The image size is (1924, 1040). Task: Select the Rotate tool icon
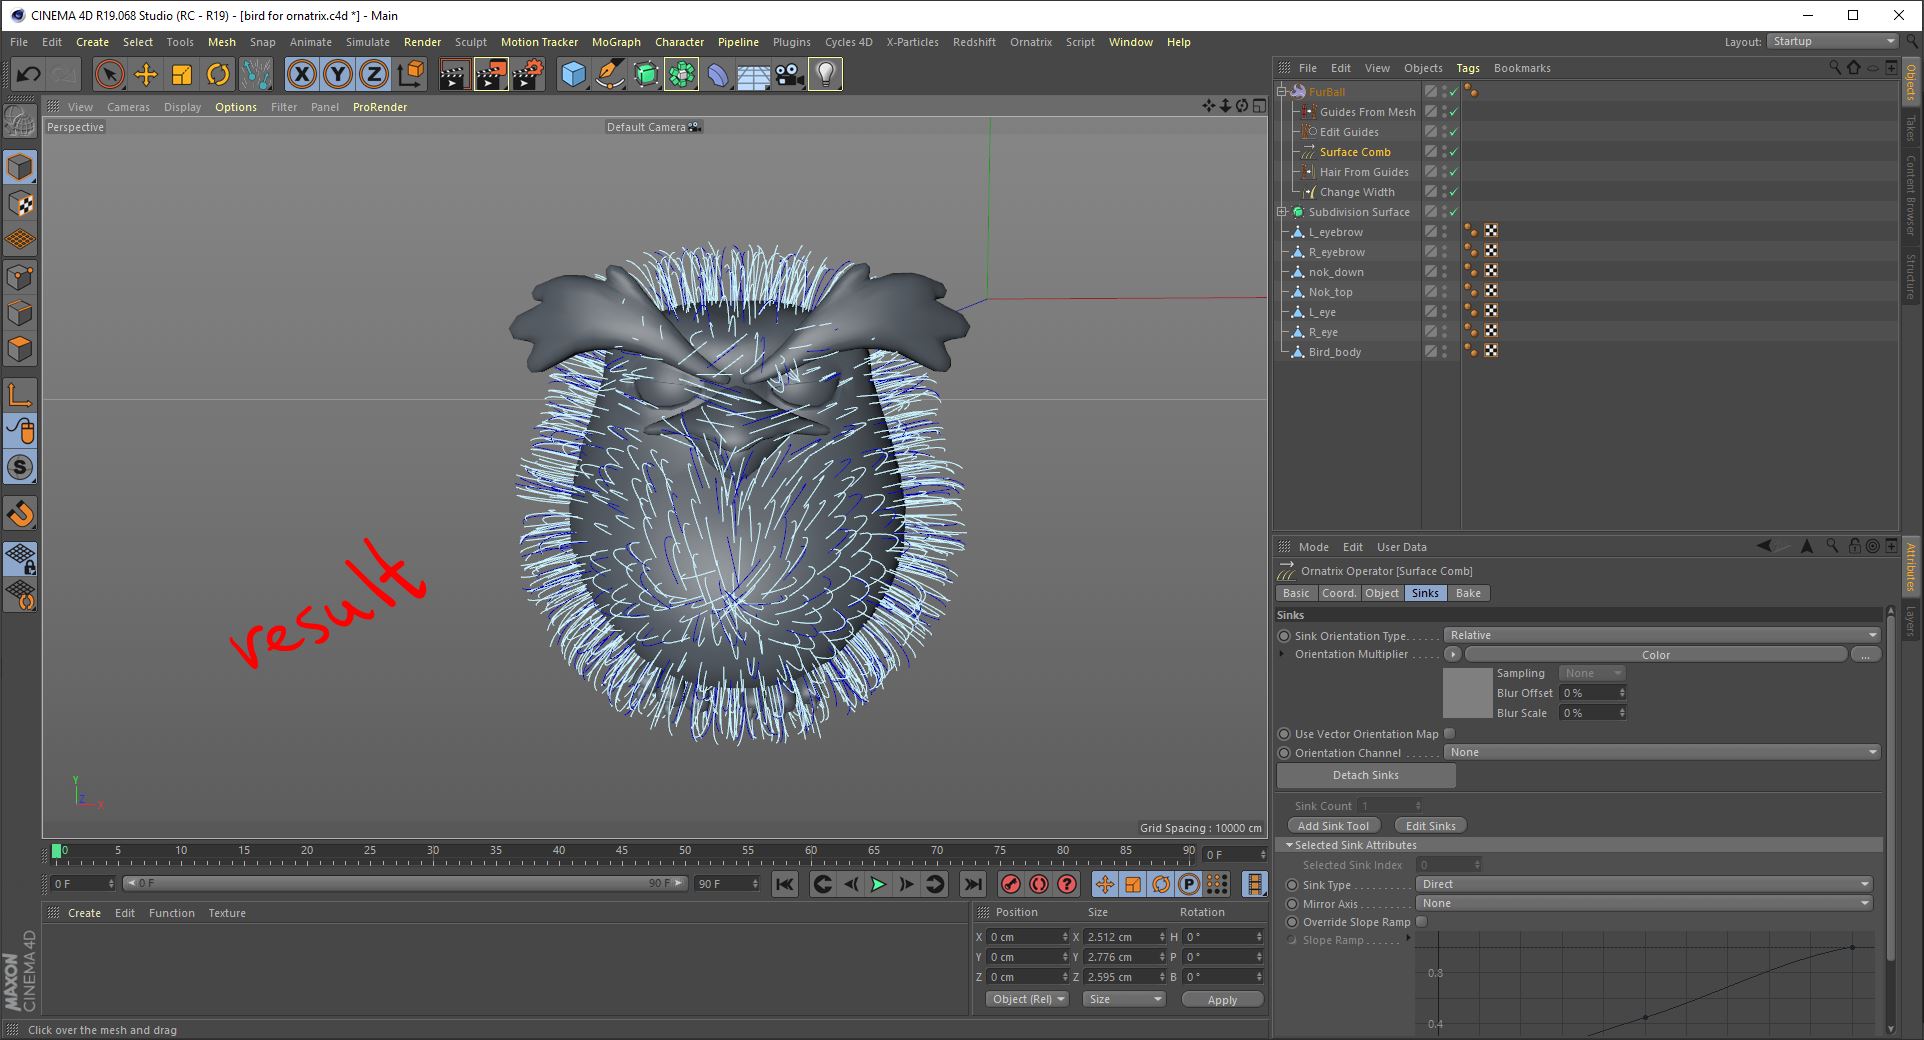[218, 75]
